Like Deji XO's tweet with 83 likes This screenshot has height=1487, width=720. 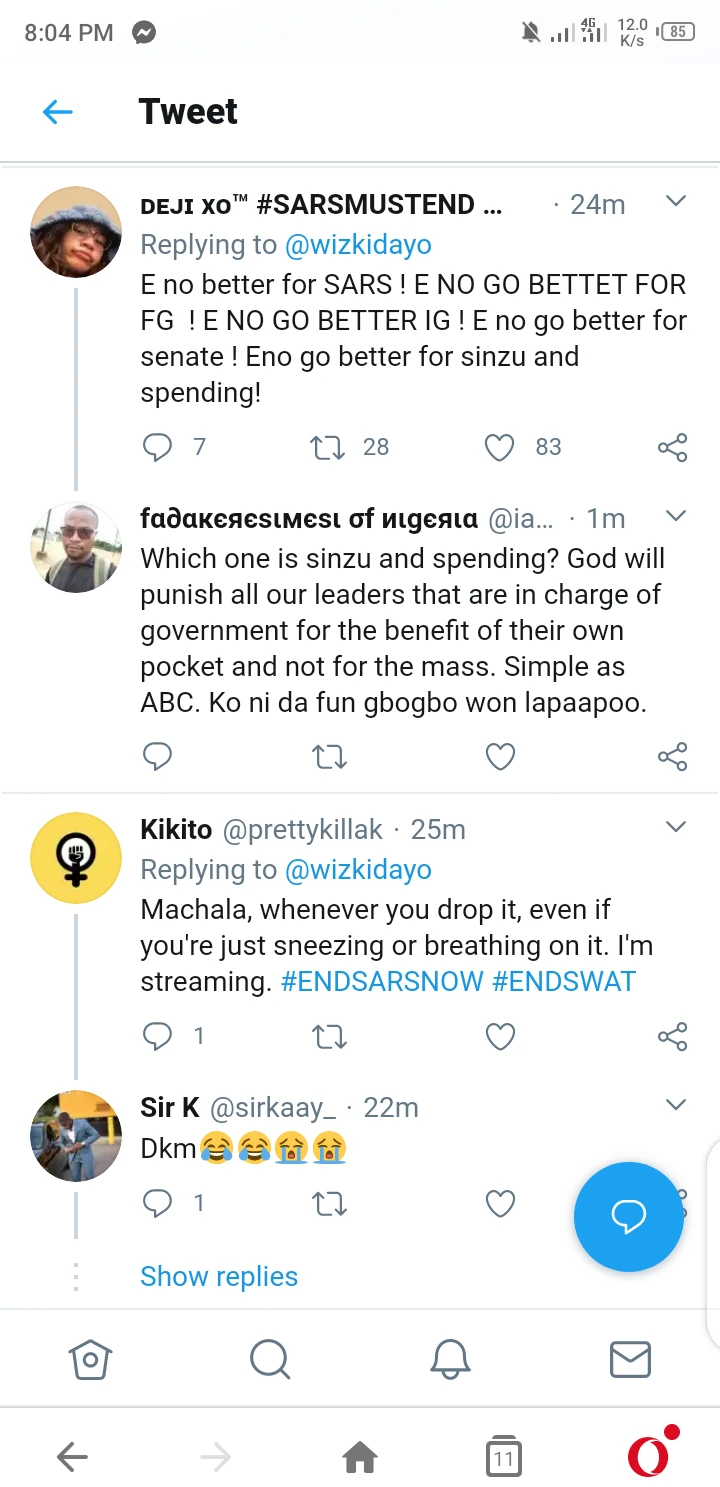coord(499,447)
